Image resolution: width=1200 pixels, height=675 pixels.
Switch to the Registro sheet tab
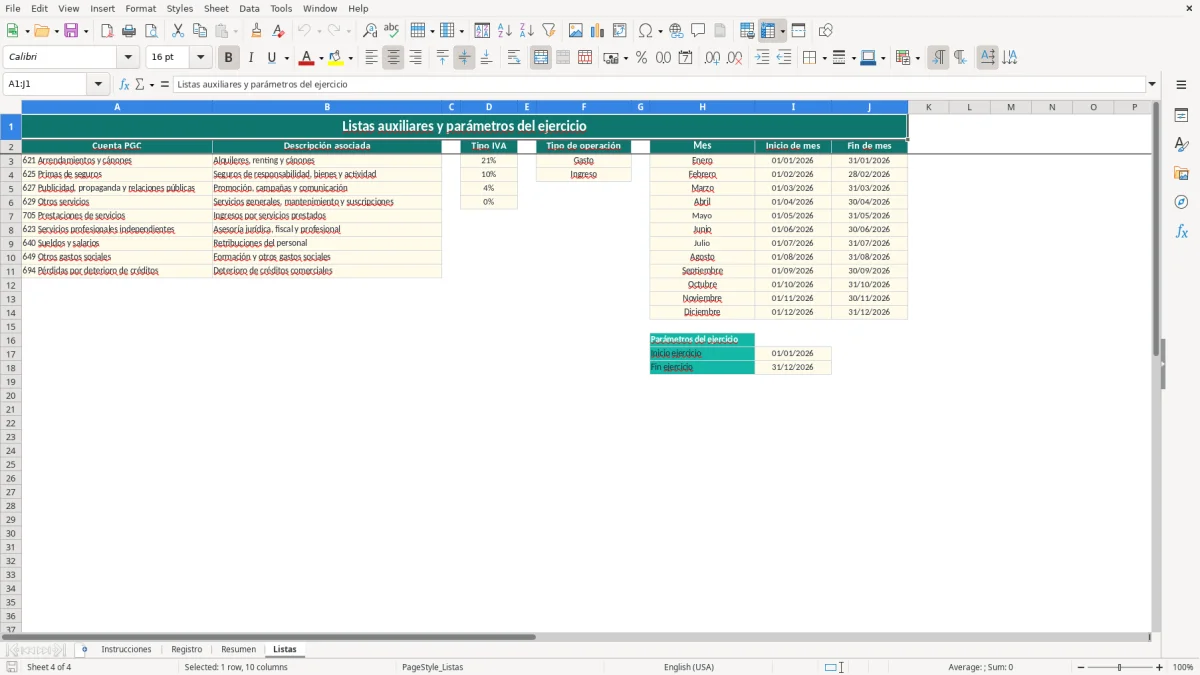tap(186, 649)
